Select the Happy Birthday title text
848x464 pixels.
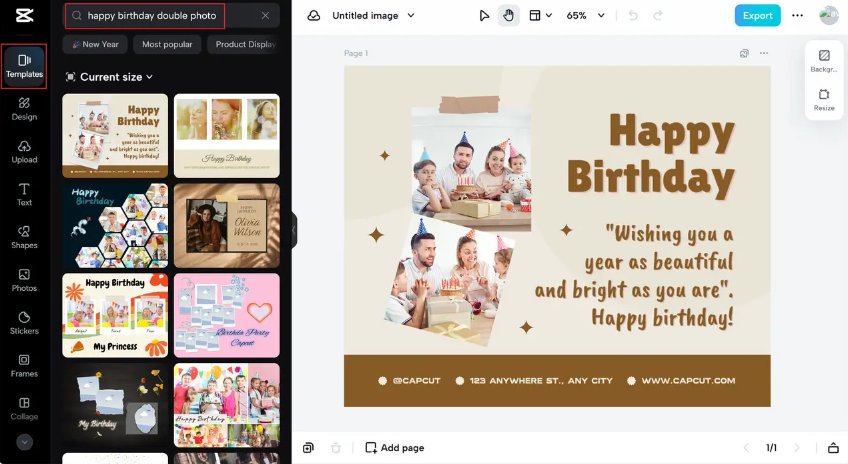click(x=651, y=154)
